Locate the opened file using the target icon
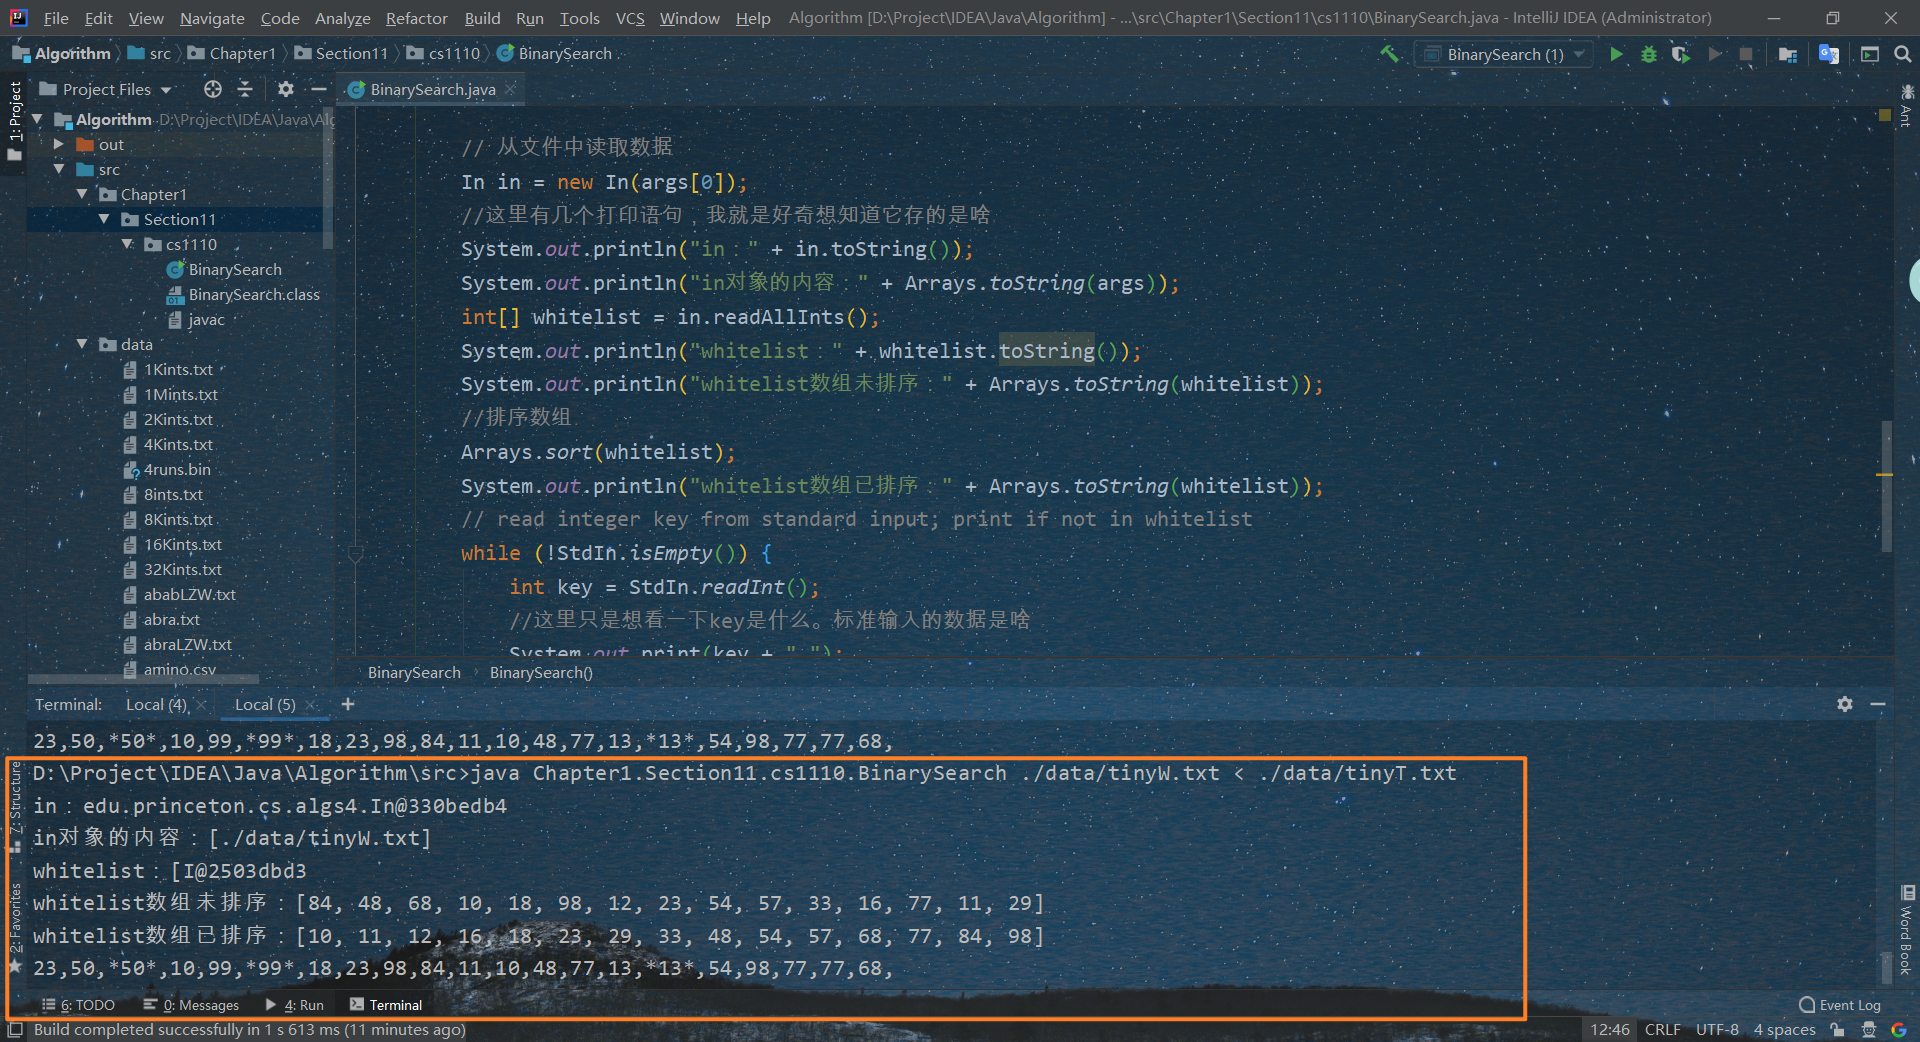 pyautogui.click(x=212, y=89)
